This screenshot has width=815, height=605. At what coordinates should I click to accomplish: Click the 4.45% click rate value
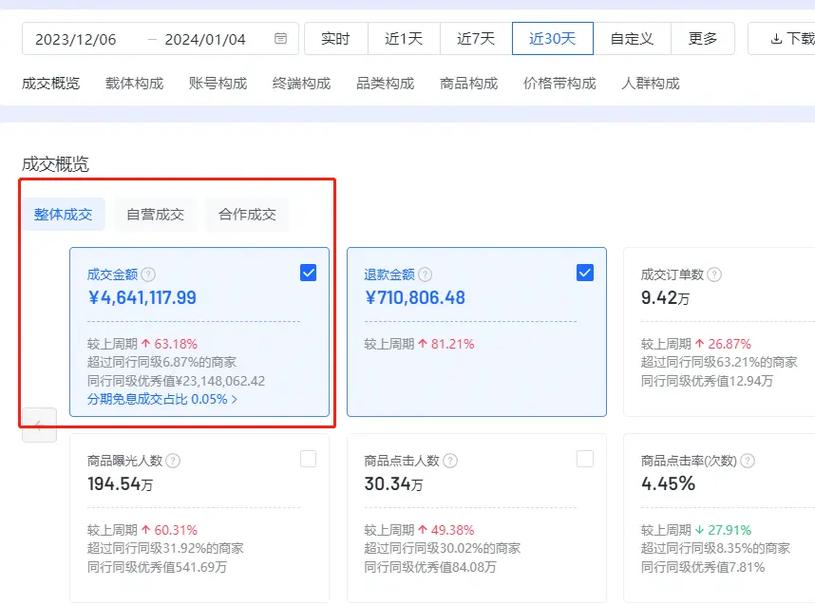(x=668, y=484)
